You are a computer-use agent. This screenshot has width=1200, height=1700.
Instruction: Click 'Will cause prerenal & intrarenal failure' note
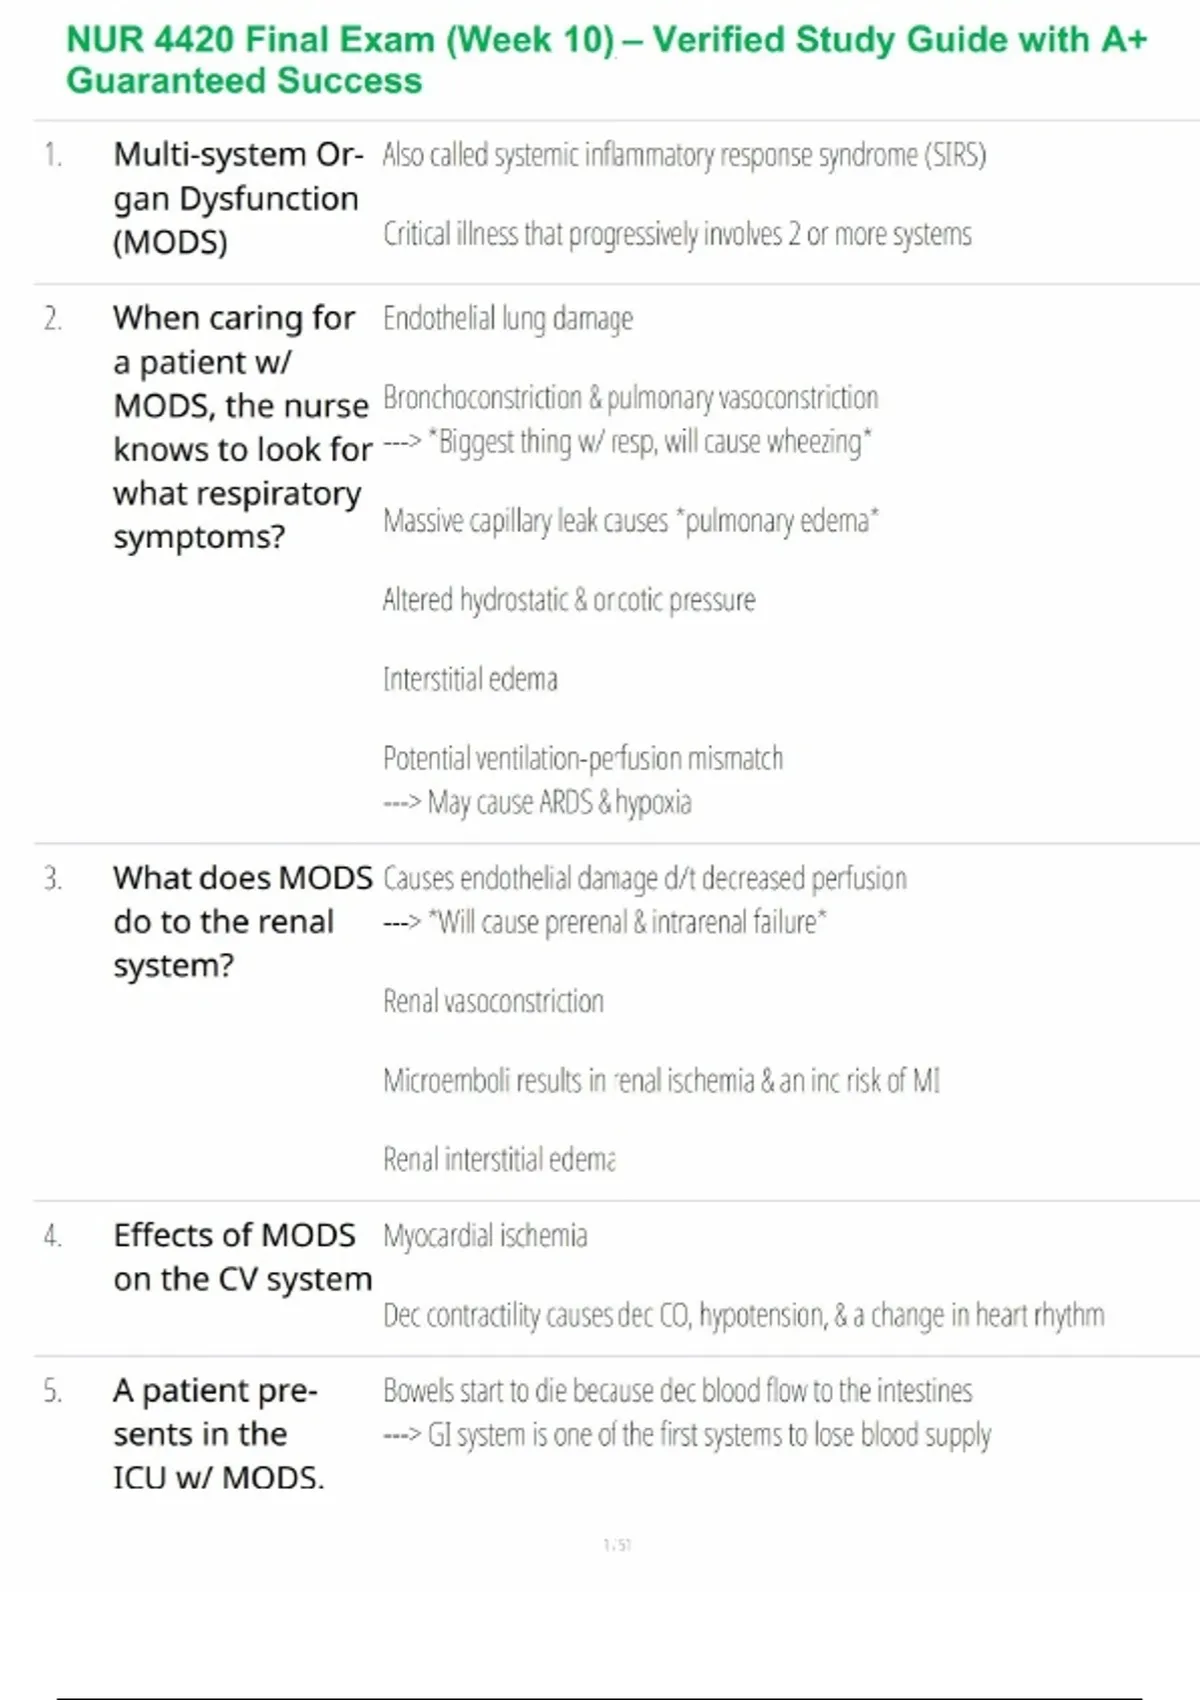pos(605,921)
